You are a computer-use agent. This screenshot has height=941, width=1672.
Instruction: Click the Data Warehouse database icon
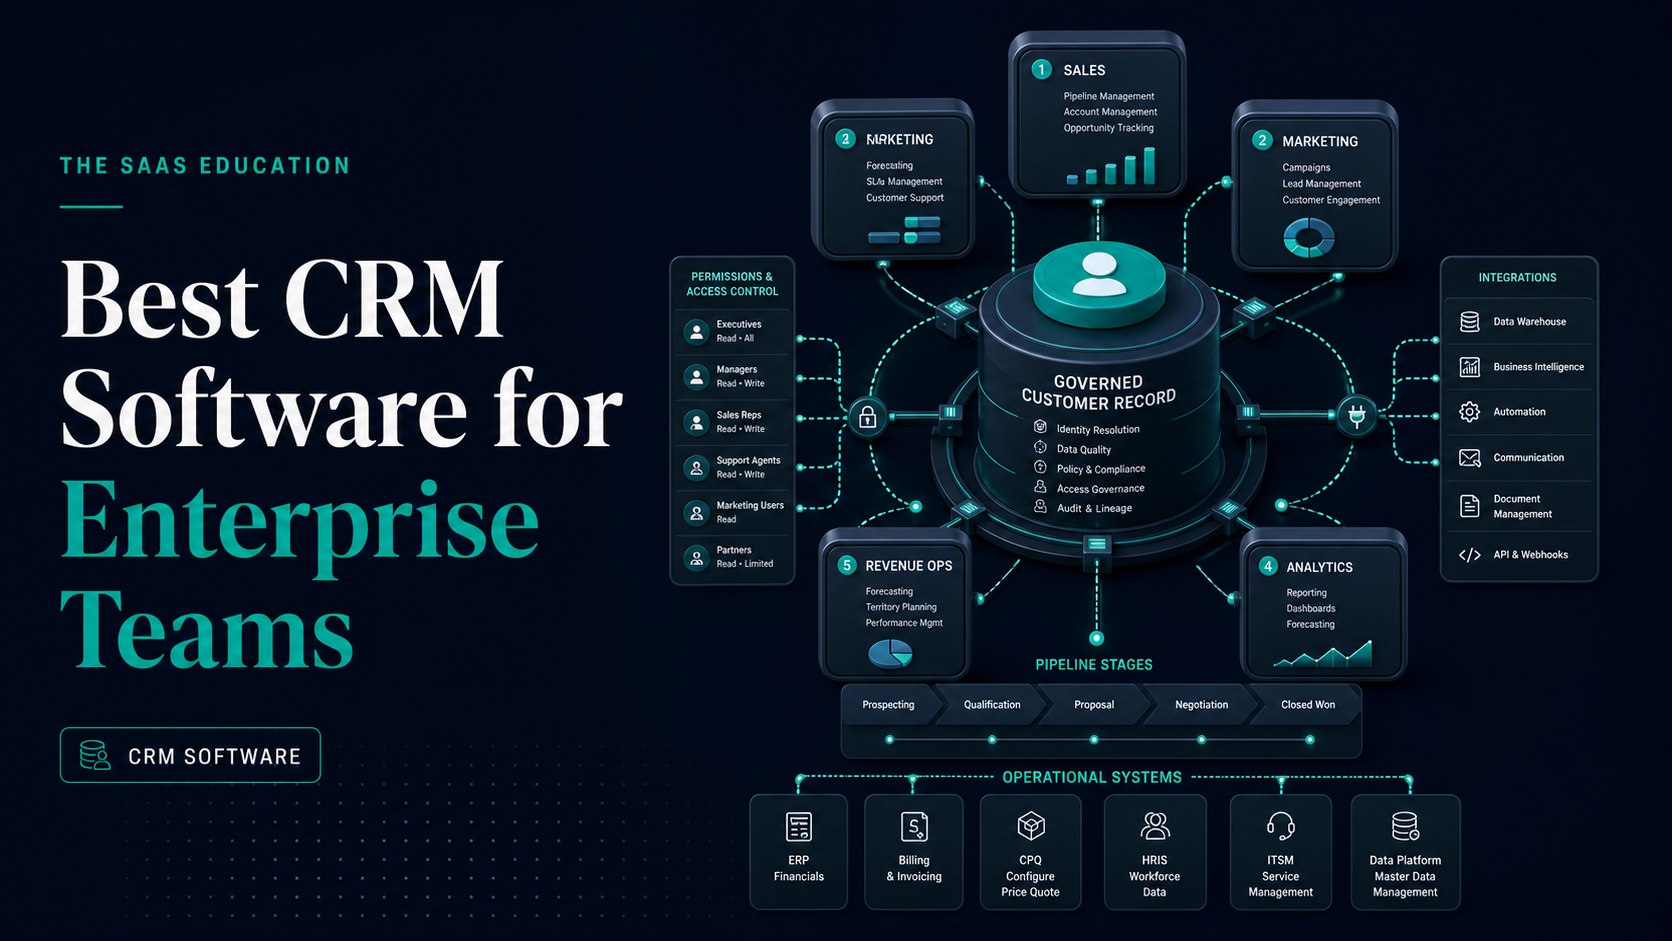tap(1469, 322)
